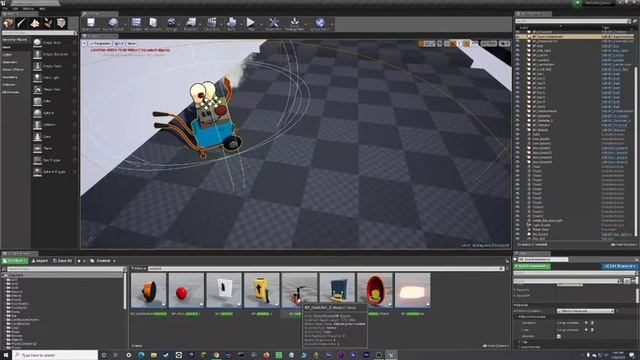Image resolution: width=640 pixels, height=360 pixels.
Task: Select the Sphere Trigger placement item
Action: tap(55, 172)
